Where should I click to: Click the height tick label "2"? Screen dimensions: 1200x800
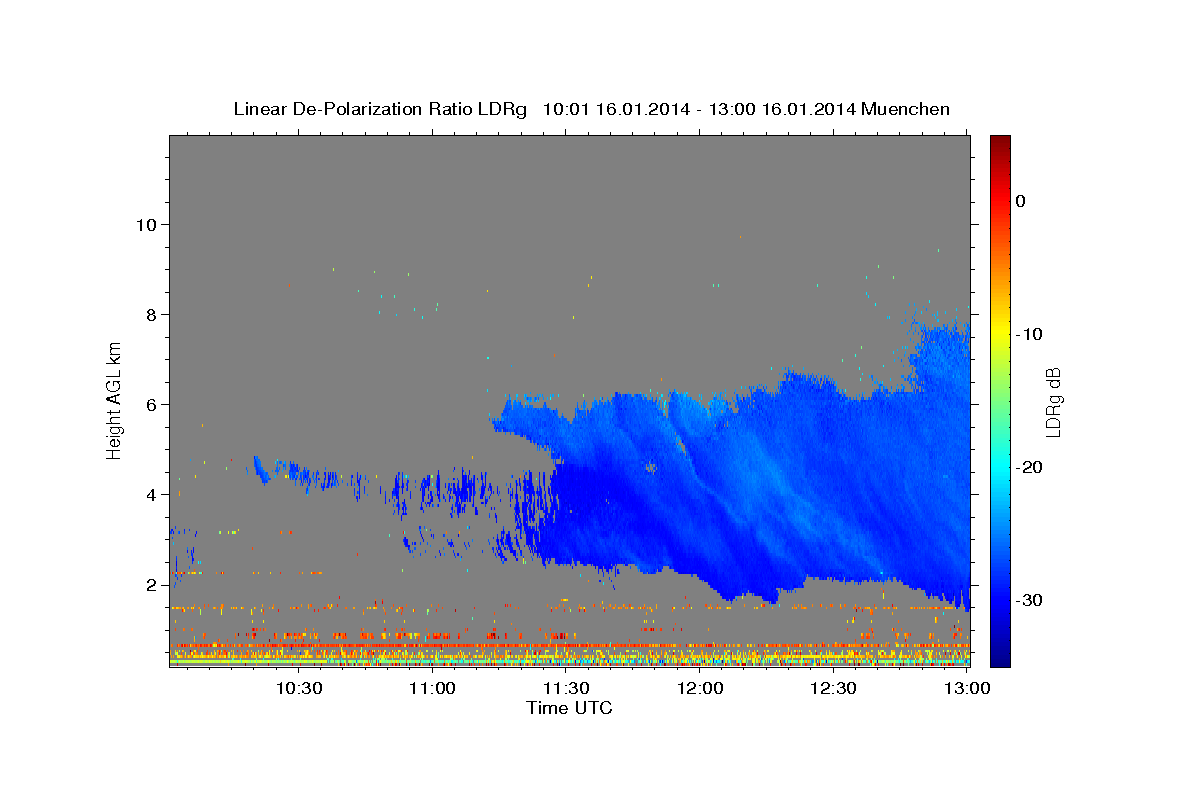tap(153, 585)
